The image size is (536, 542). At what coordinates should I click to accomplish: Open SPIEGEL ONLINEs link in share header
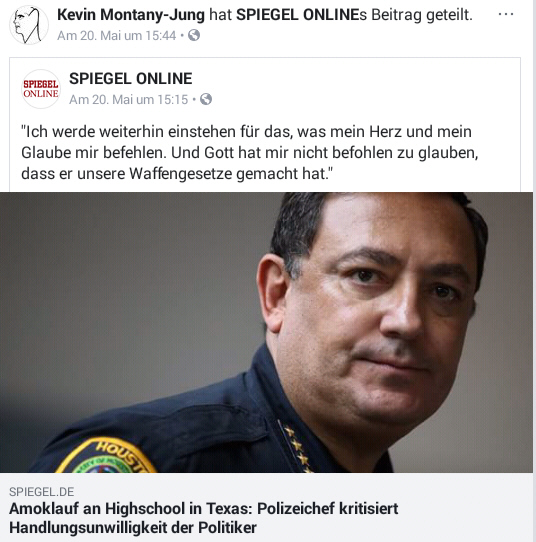tap(301, 15)
